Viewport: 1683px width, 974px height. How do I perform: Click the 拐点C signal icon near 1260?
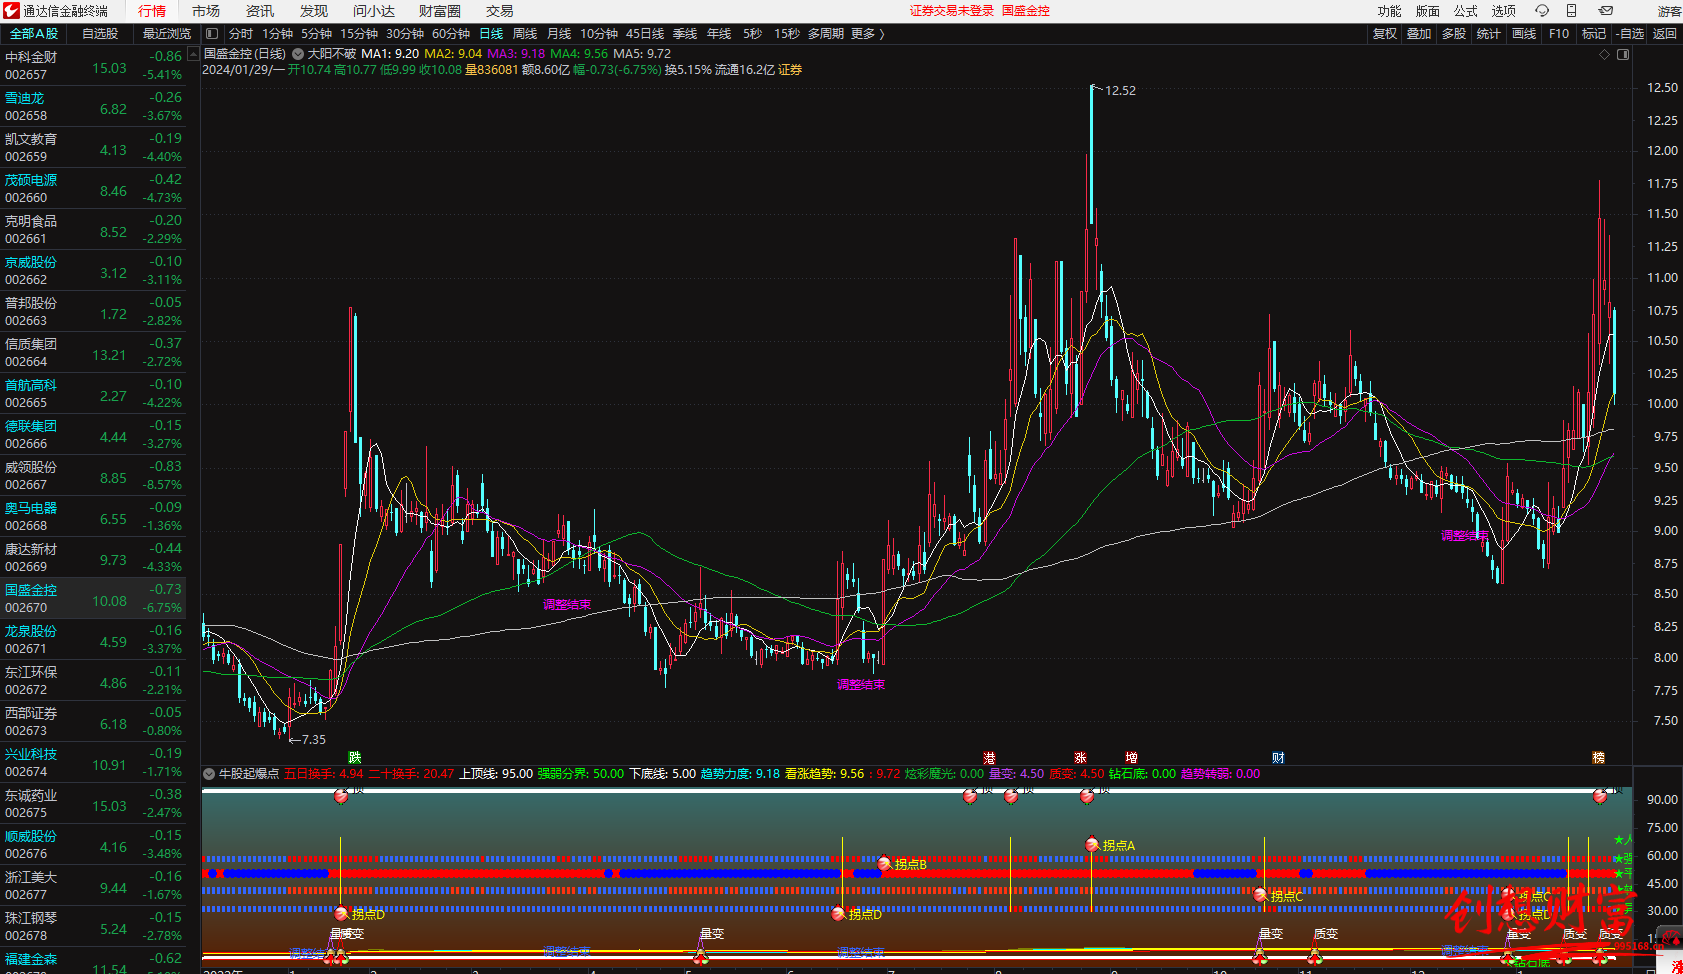[x=1260, y=896]
